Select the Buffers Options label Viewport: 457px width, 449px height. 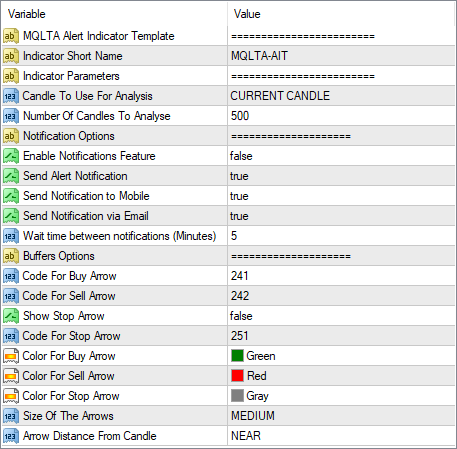coord(59,256)
